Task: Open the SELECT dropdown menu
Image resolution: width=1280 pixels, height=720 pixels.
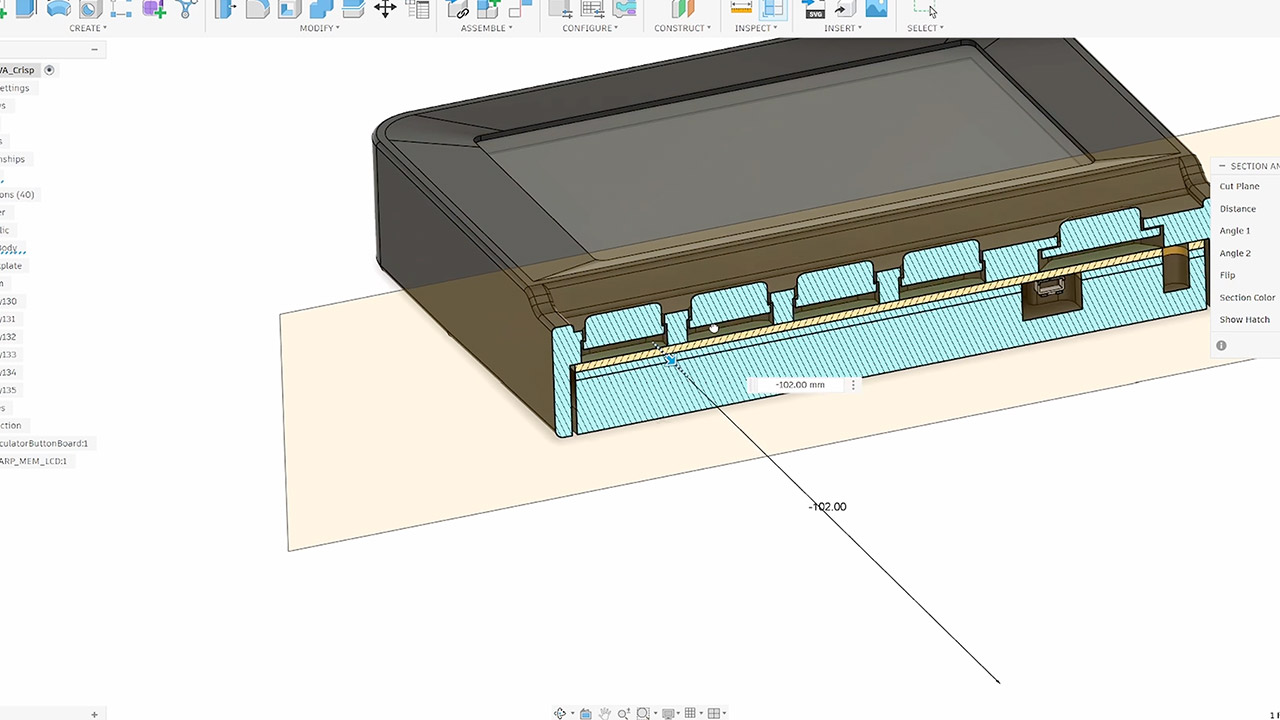Action: (925, 28)
